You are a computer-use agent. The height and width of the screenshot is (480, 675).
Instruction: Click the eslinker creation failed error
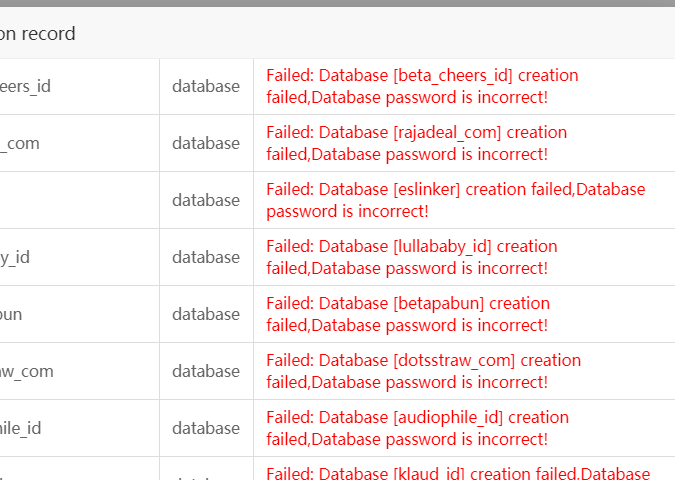coord(455,200)
